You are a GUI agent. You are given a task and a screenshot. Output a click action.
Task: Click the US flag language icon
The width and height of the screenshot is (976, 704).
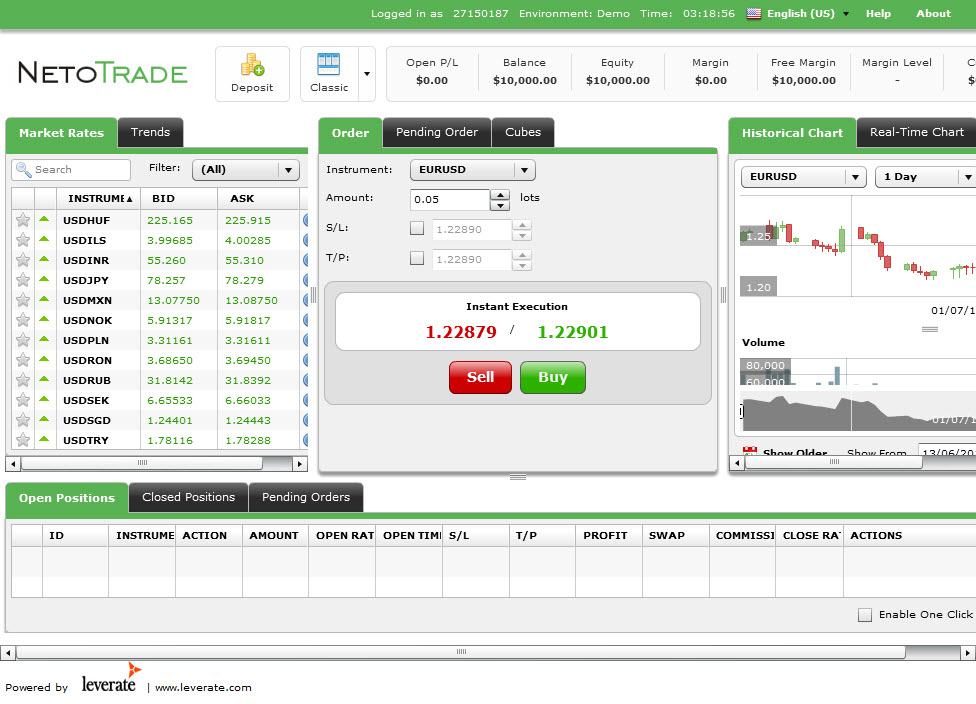[x=754, y=14]
